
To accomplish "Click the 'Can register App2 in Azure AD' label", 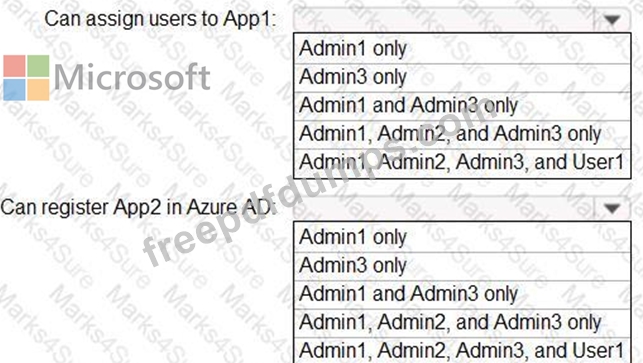I will tap(136, 208).
